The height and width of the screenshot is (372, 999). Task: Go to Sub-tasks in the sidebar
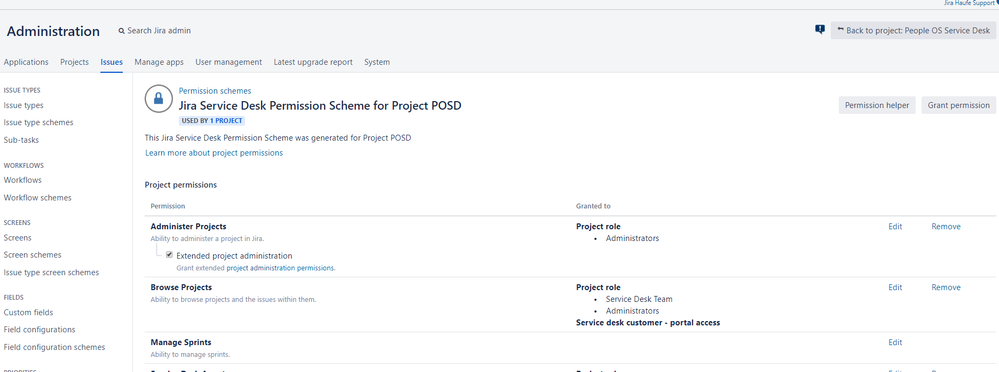coord(21,140)
